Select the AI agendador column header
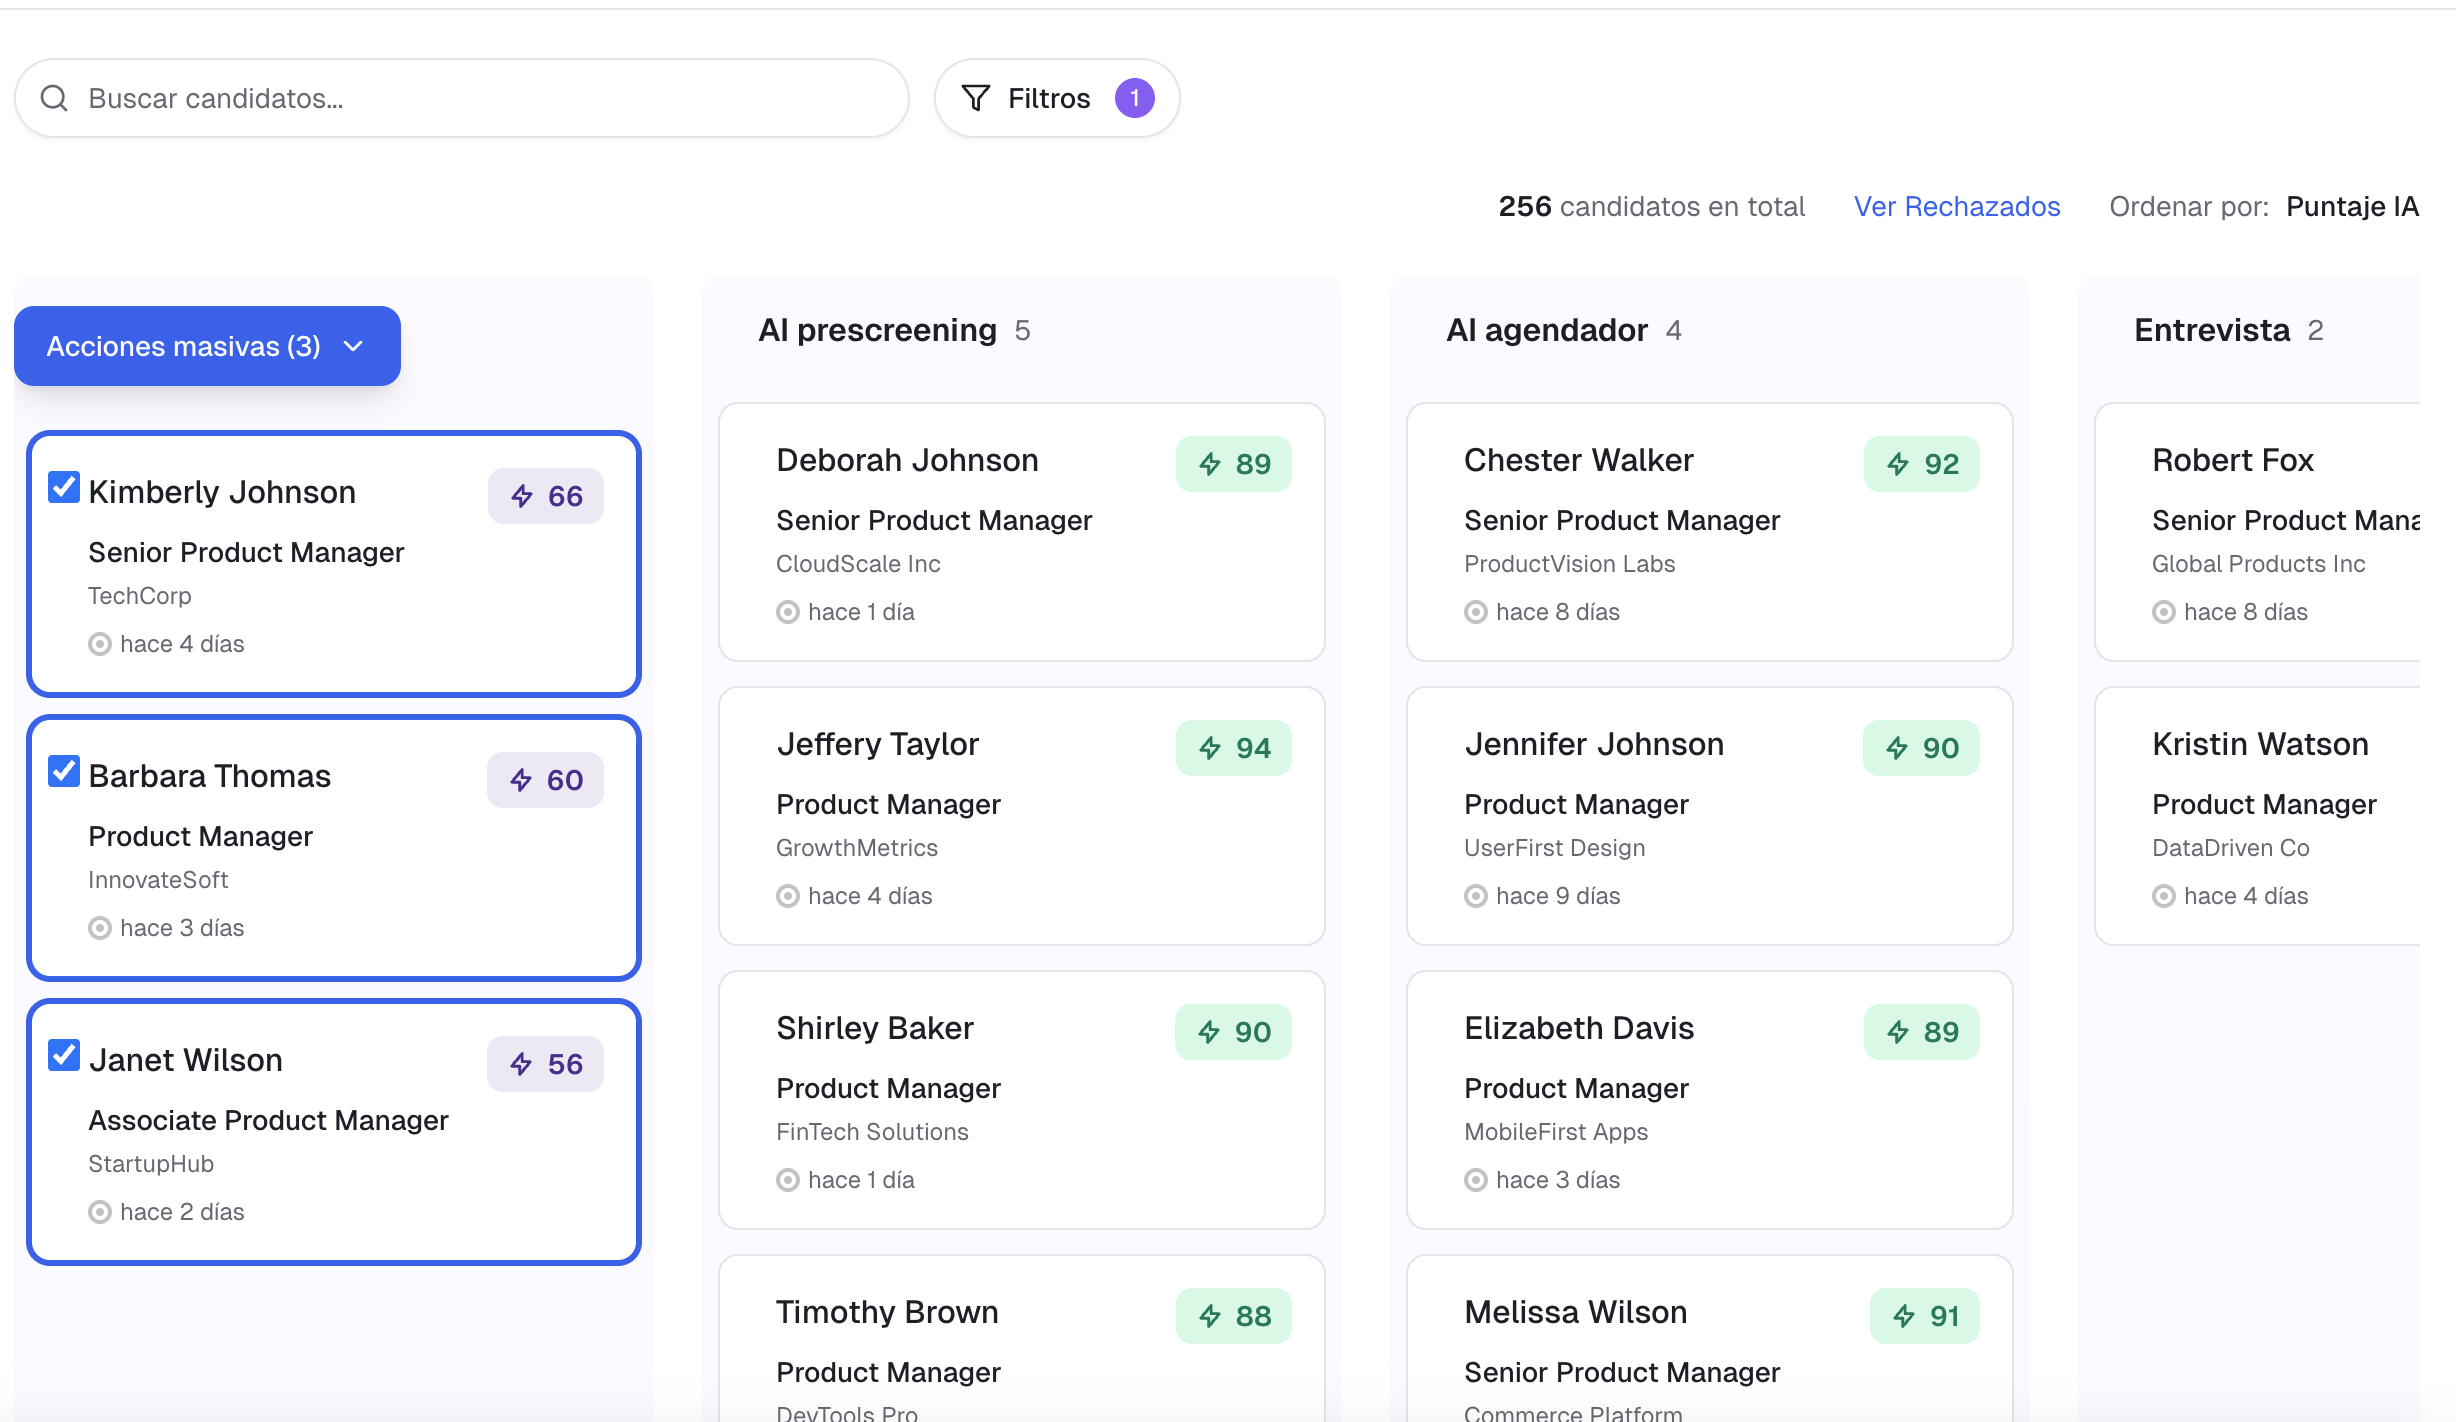The width and height of the screenshot is (2456, 1422). coord(1546,330)
